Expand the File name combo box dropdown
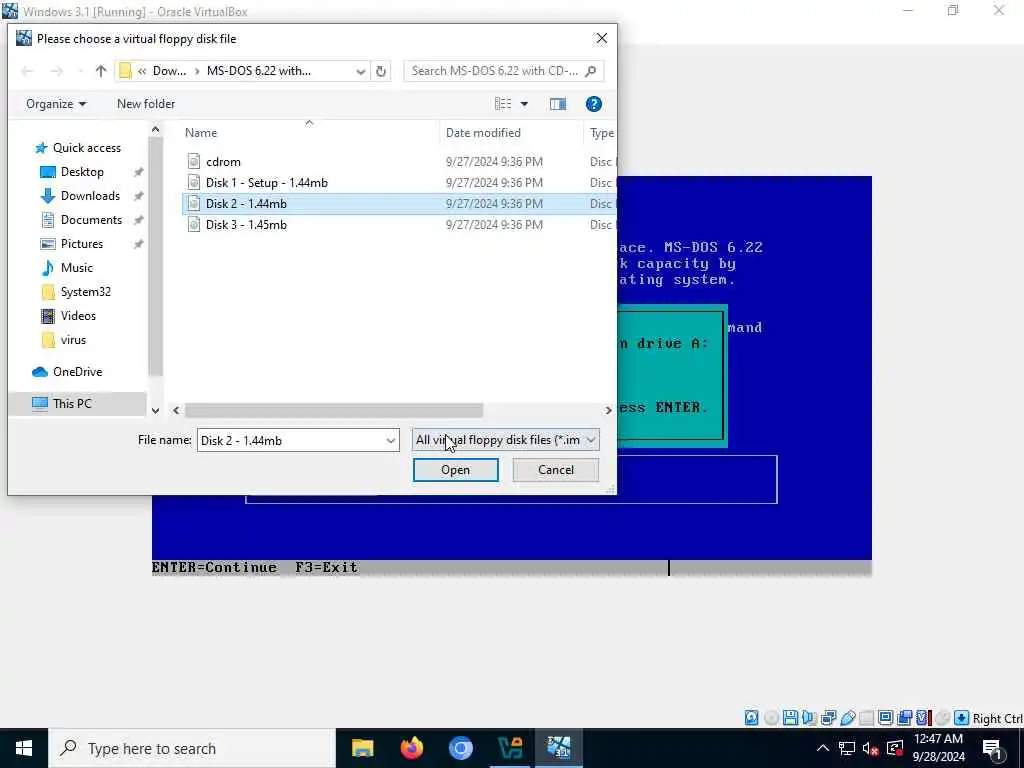Image resolution: width=1024 pixels, height=768 pixels. [391, 440]
